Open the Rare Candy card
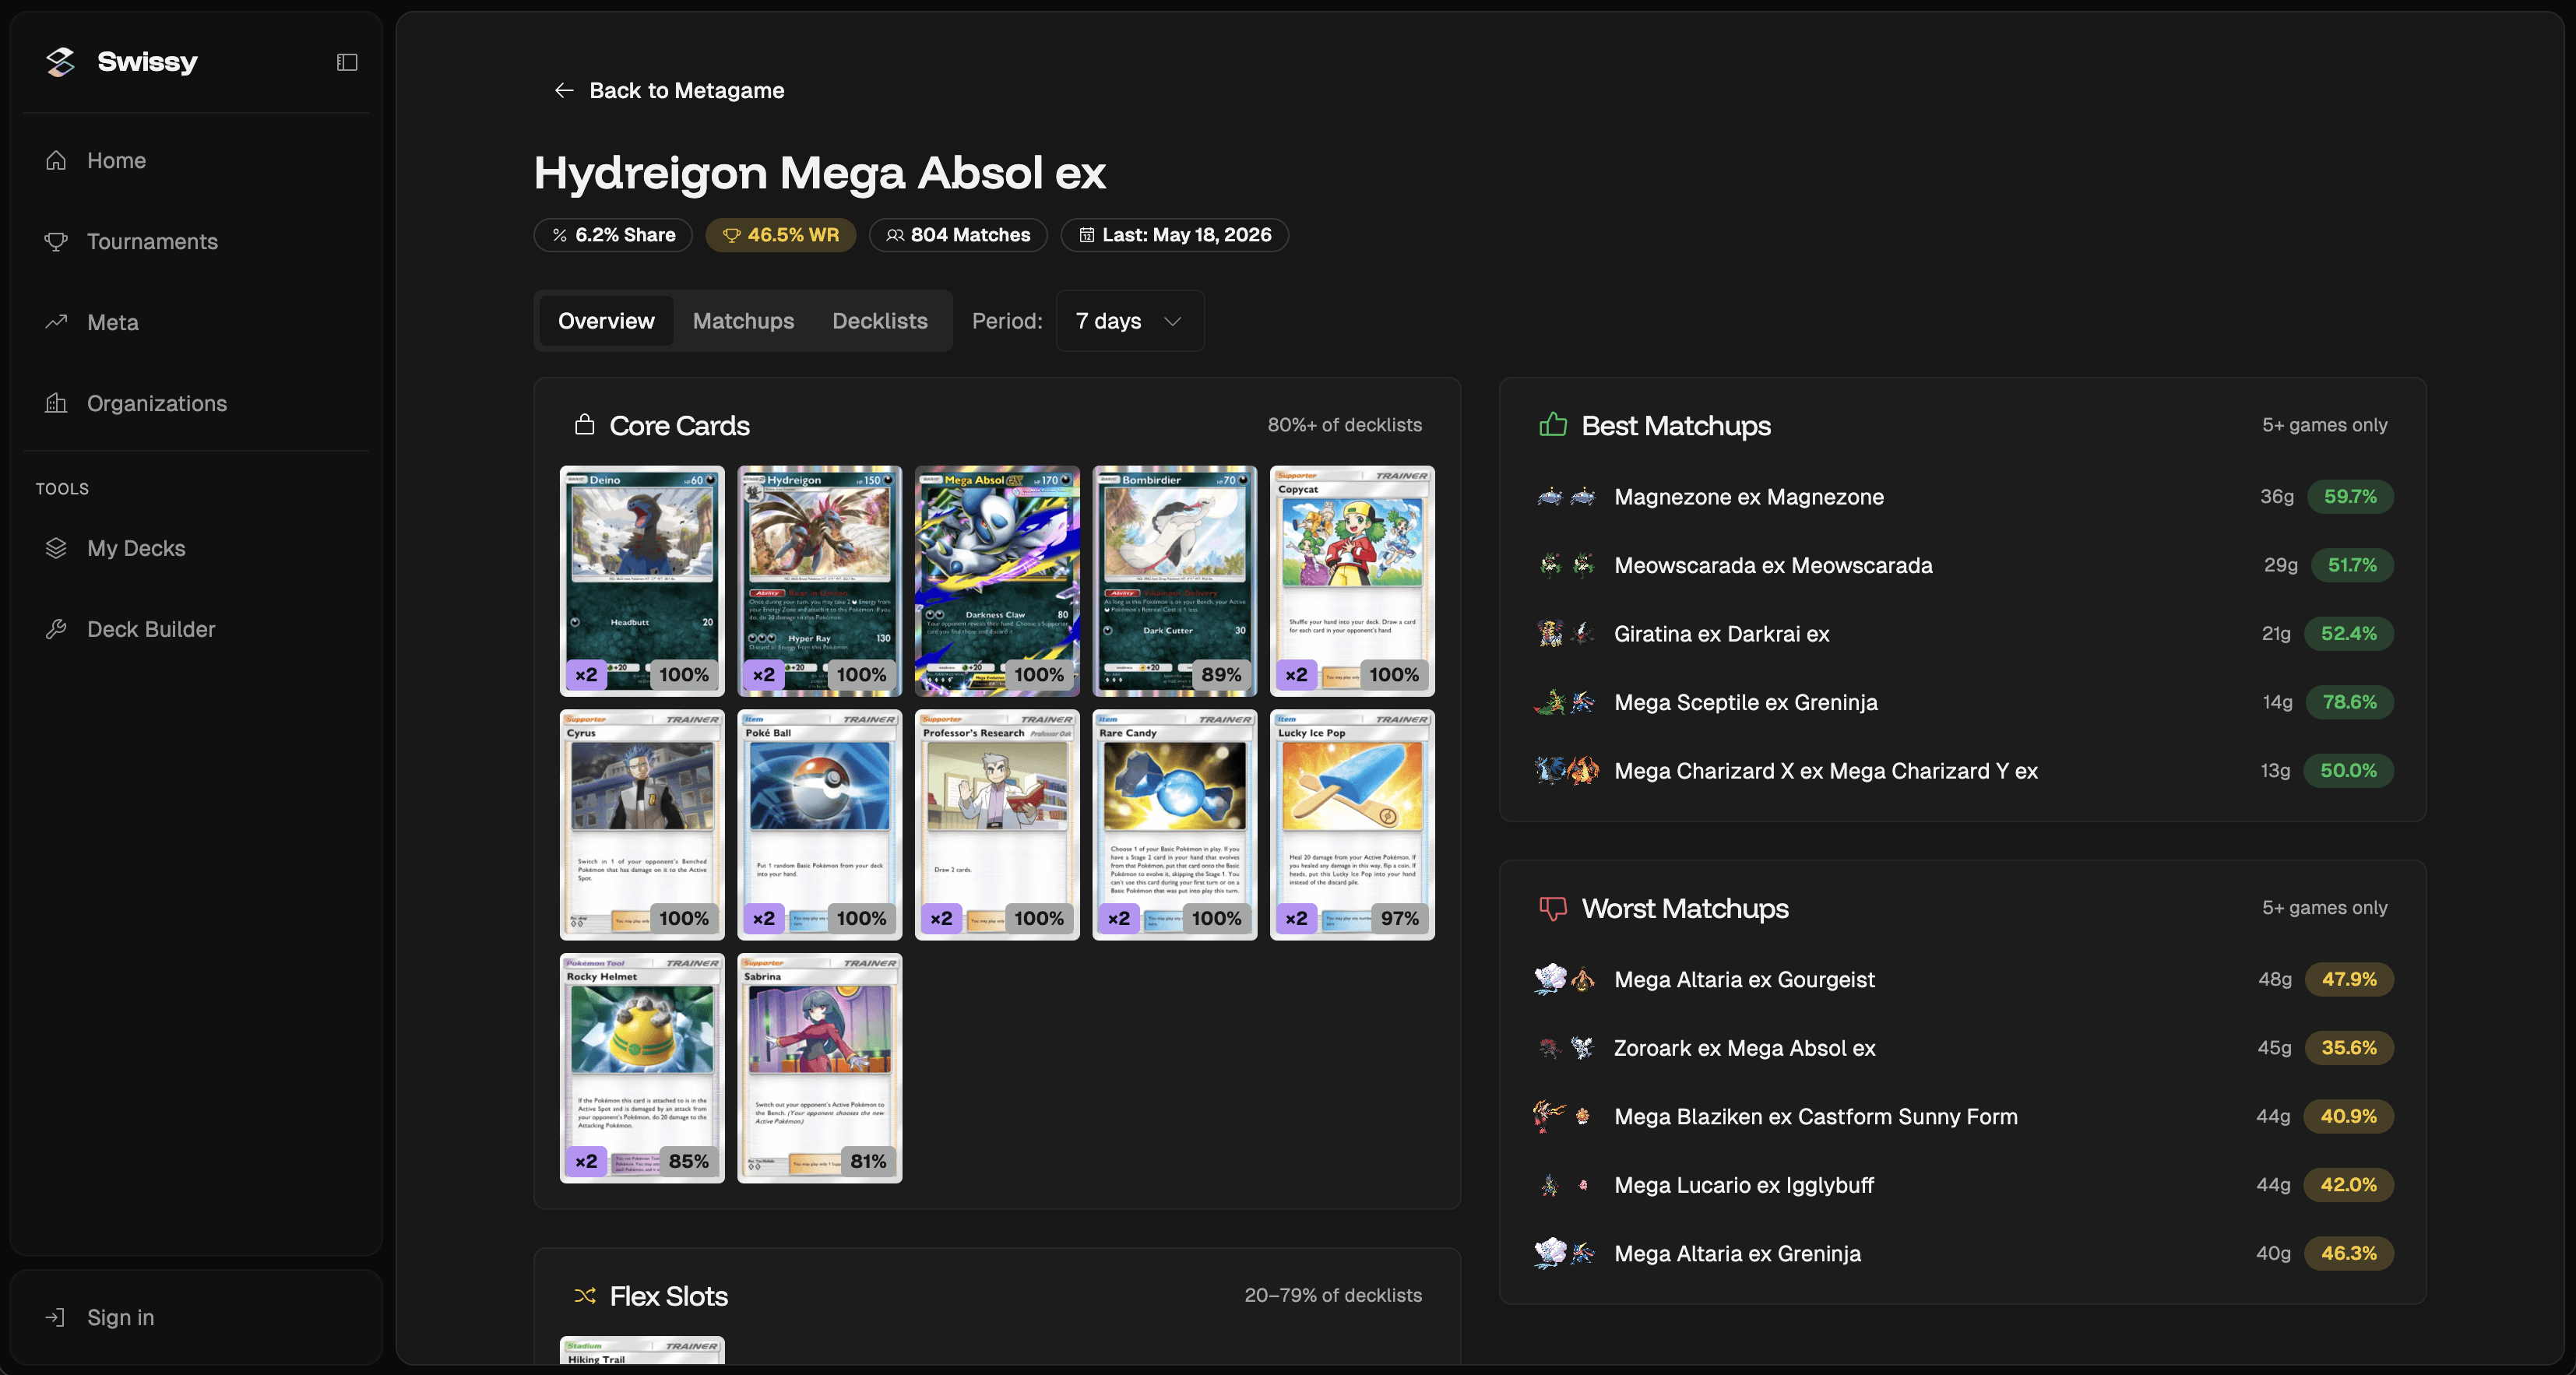The image size is (2576, 1375). click(1175, 825)
